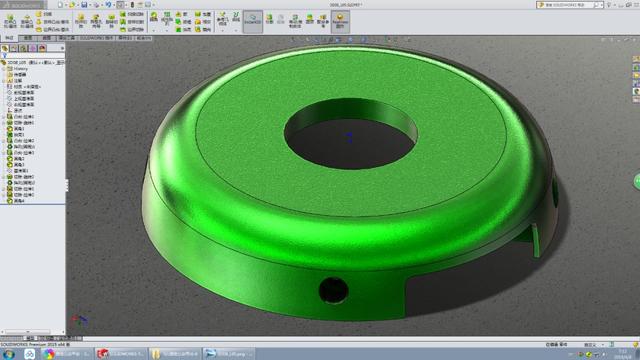
Task: Open the DisplayManager tab icon
Action: coord(42,48)
